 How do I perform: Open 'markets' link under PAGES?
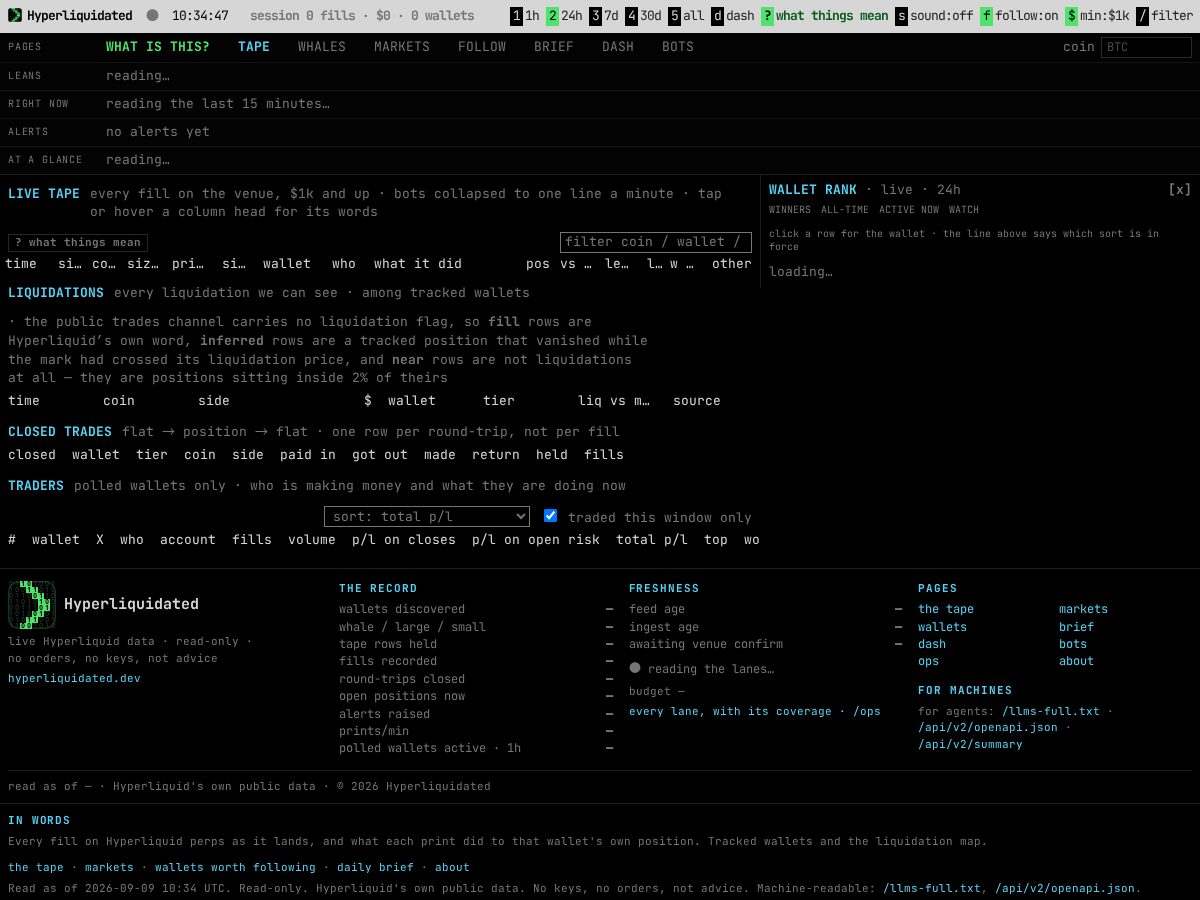coord(1084,609)
